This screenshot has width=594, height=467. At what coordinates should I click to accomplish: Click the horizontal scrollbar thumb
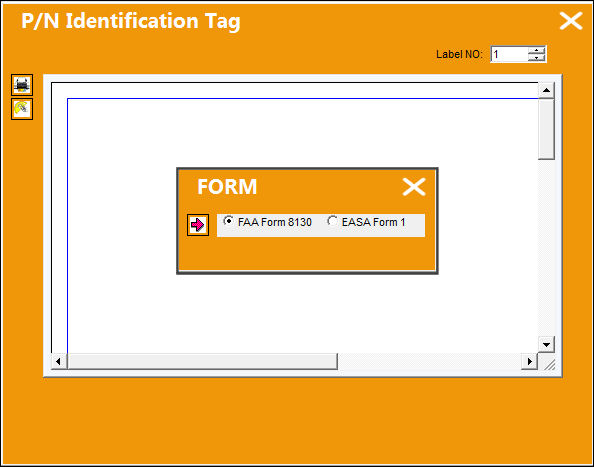pos(202,361)
